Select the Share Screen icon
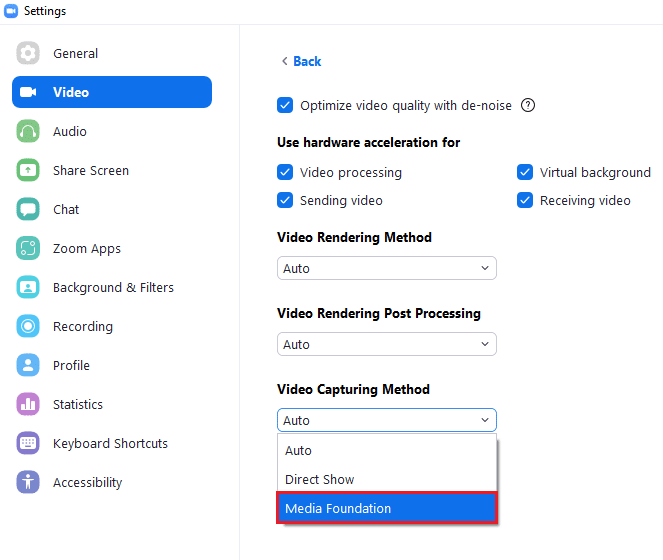663x560 pixels. tap(28, 170)
